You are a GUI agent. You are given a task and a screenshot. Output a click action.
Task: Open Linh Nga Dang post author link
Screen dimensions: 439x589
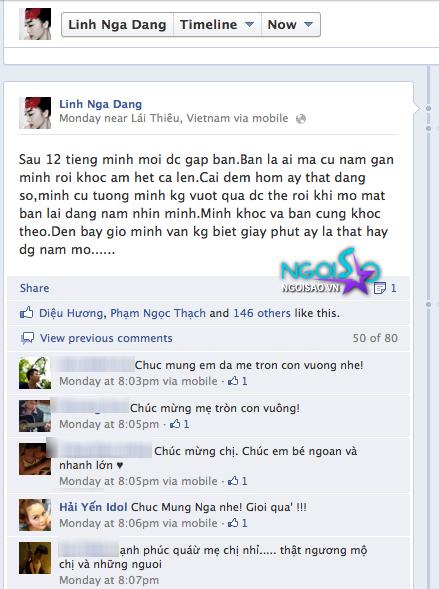(x=101, y=104)
